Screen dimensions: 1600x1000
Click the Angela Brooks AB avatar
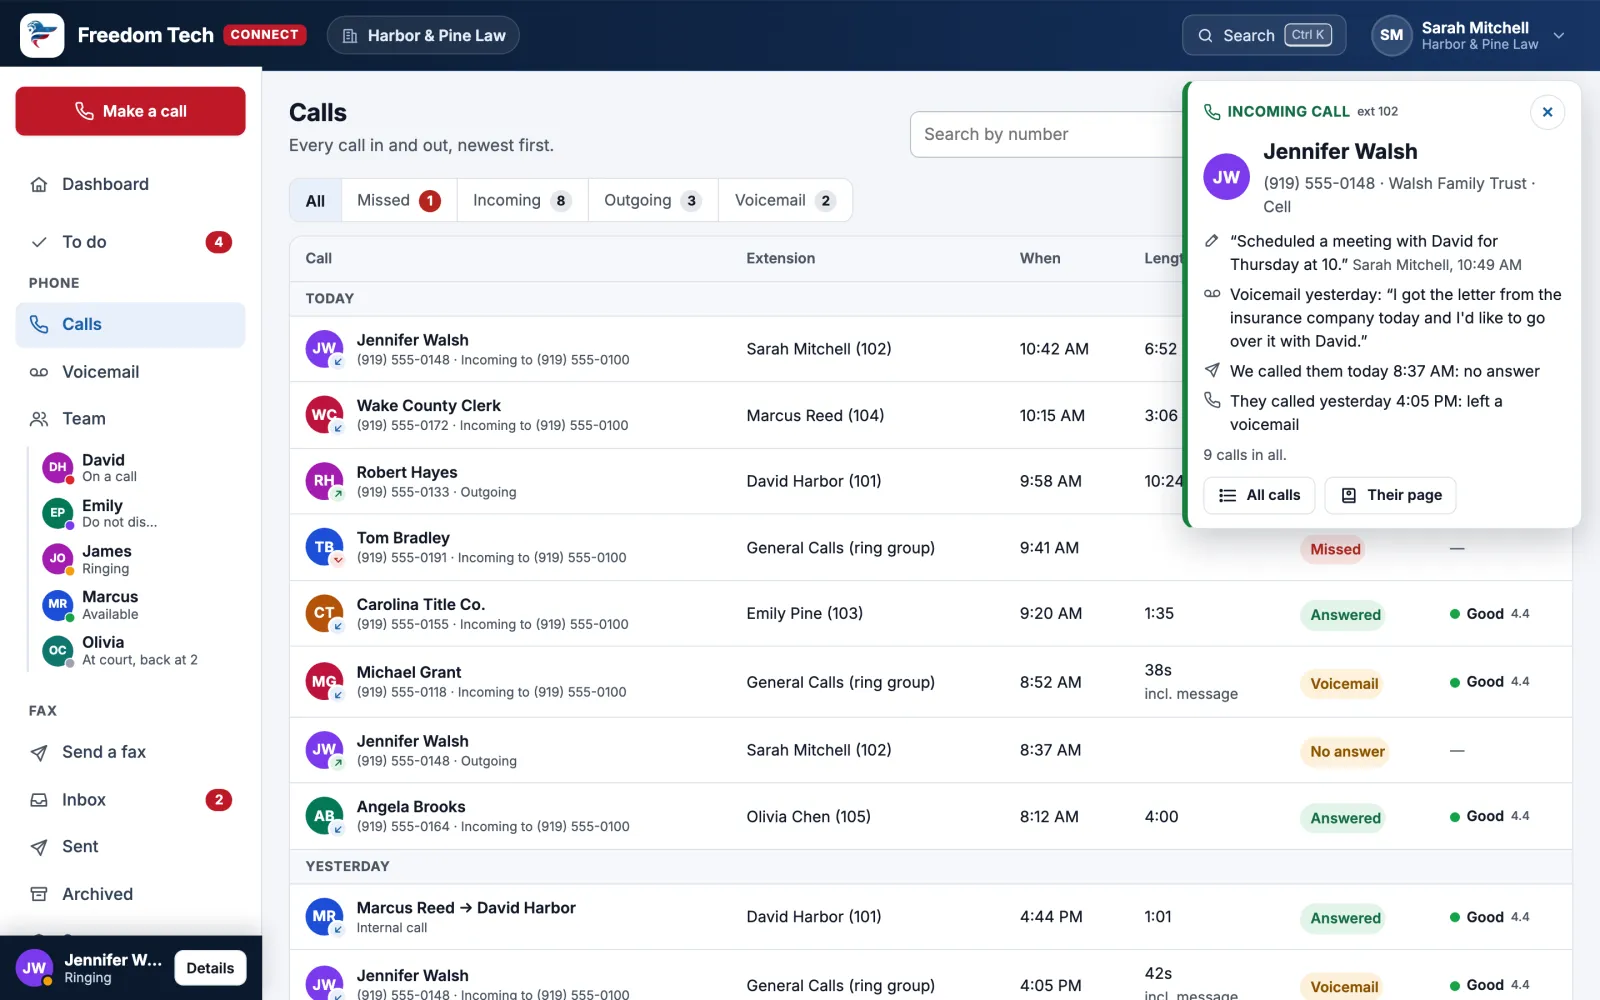pyautogui.click(x=324, y=816)
